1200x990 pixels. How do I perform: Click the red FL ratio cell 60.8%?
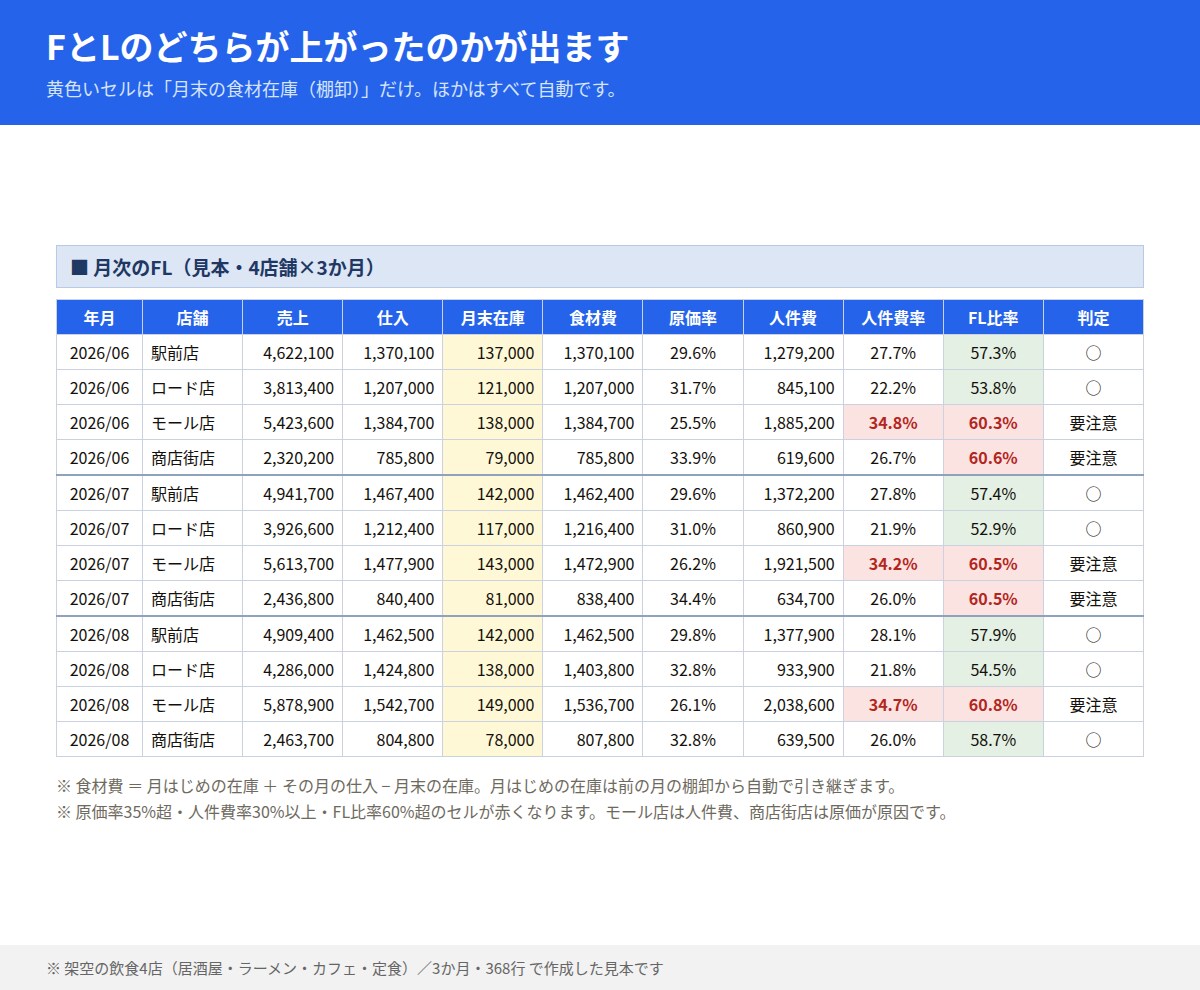click(x=993, y=705)
